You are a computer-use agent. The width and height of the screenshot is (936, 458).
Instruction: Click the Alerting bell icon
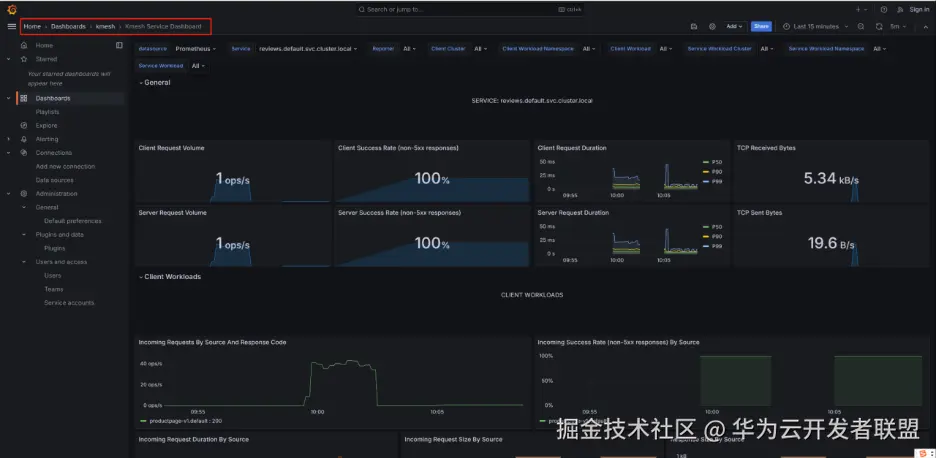(24, 139)
